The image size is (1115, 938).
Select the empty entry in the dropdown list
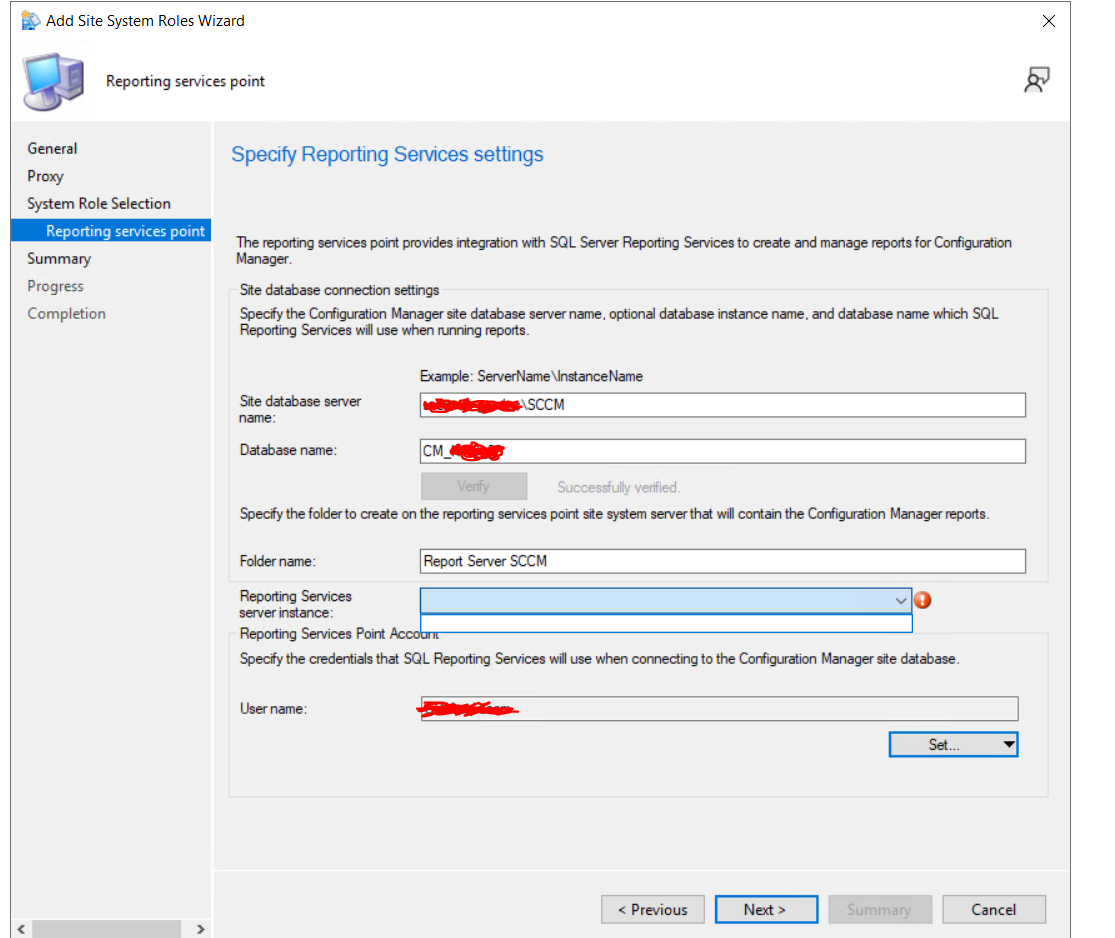click(x=666, y=623)
